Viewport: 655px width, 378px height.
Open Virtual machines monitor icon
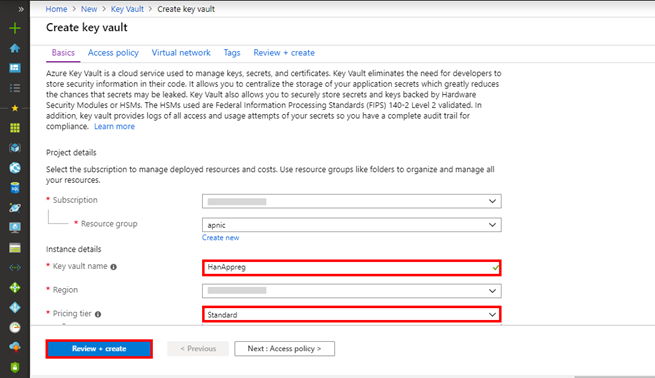coord(15,228)
